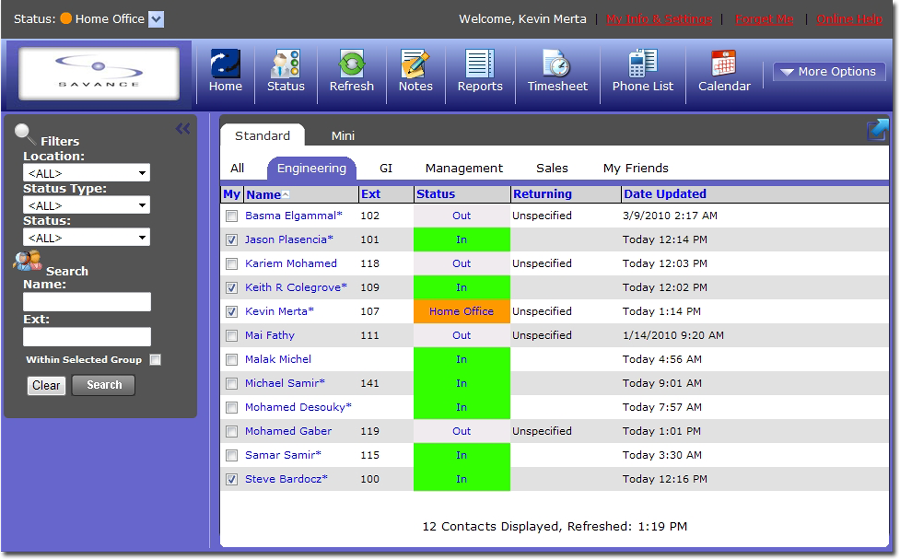This screenshot has width=900, height=560.
Task: Tick the checkbox for Michael Samir
Action: tap(232, 383)
